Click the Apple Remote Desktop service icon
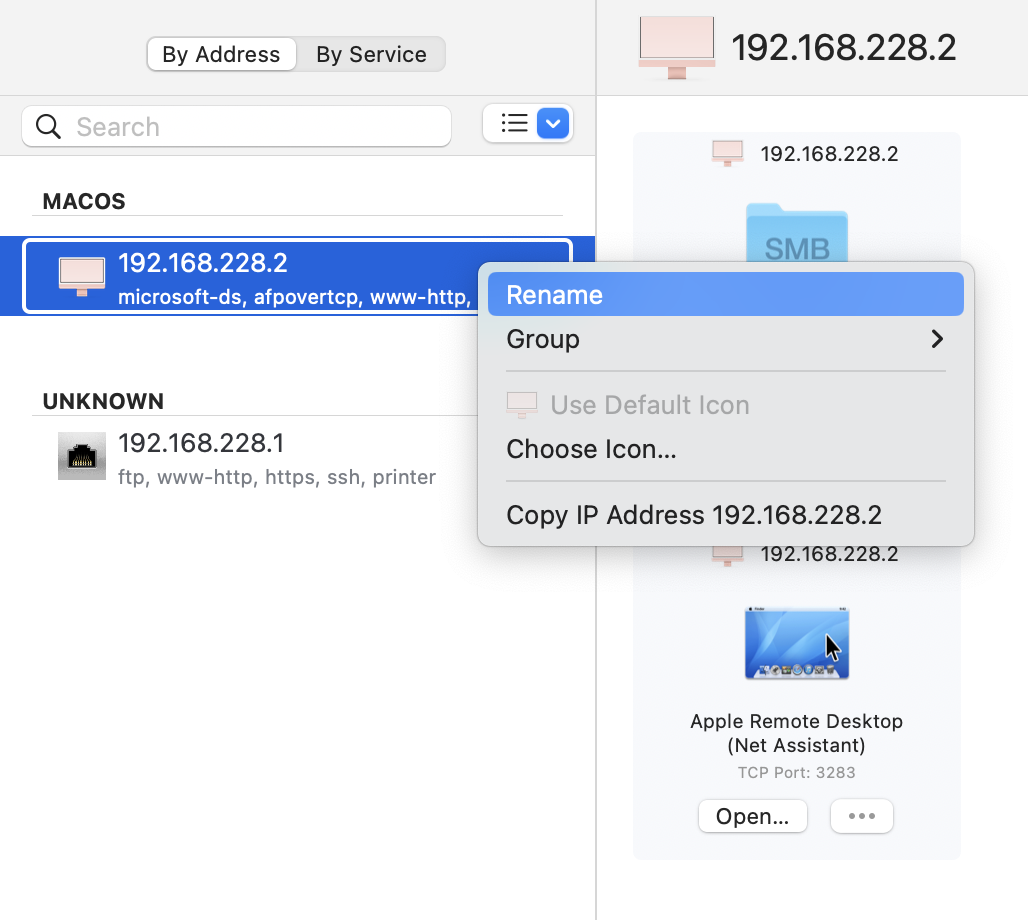Image resolution: width=1028 pixels, height=920 pixels. 796,641
